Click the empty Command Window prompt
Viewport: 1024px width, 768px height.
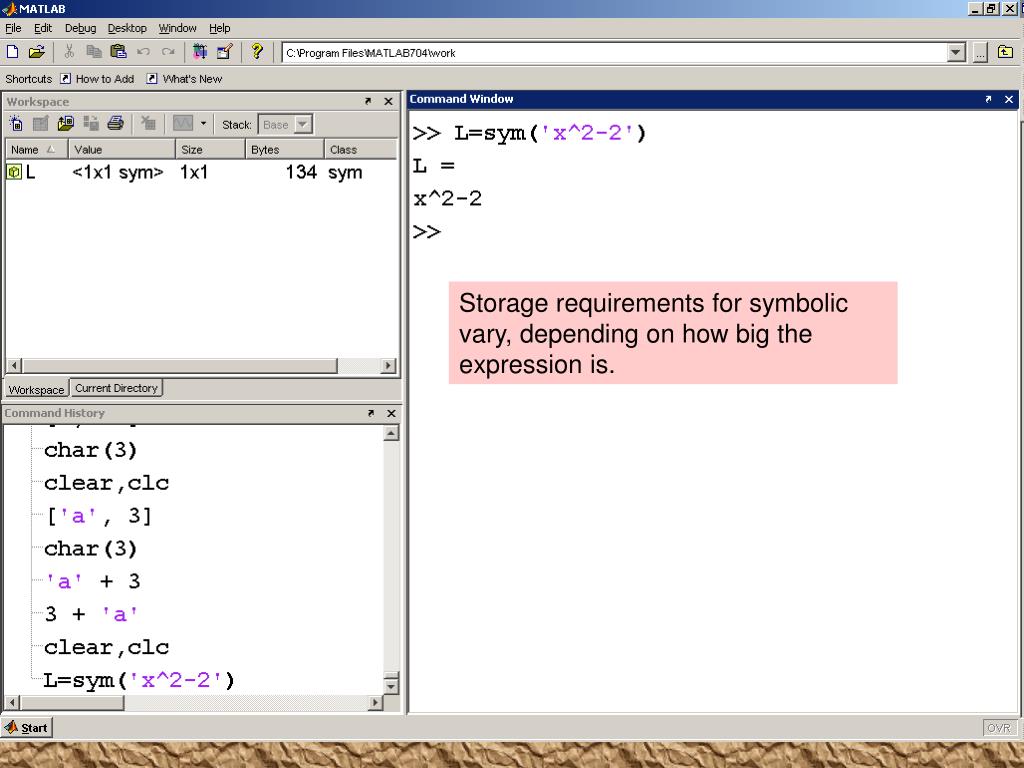point(427,232)
